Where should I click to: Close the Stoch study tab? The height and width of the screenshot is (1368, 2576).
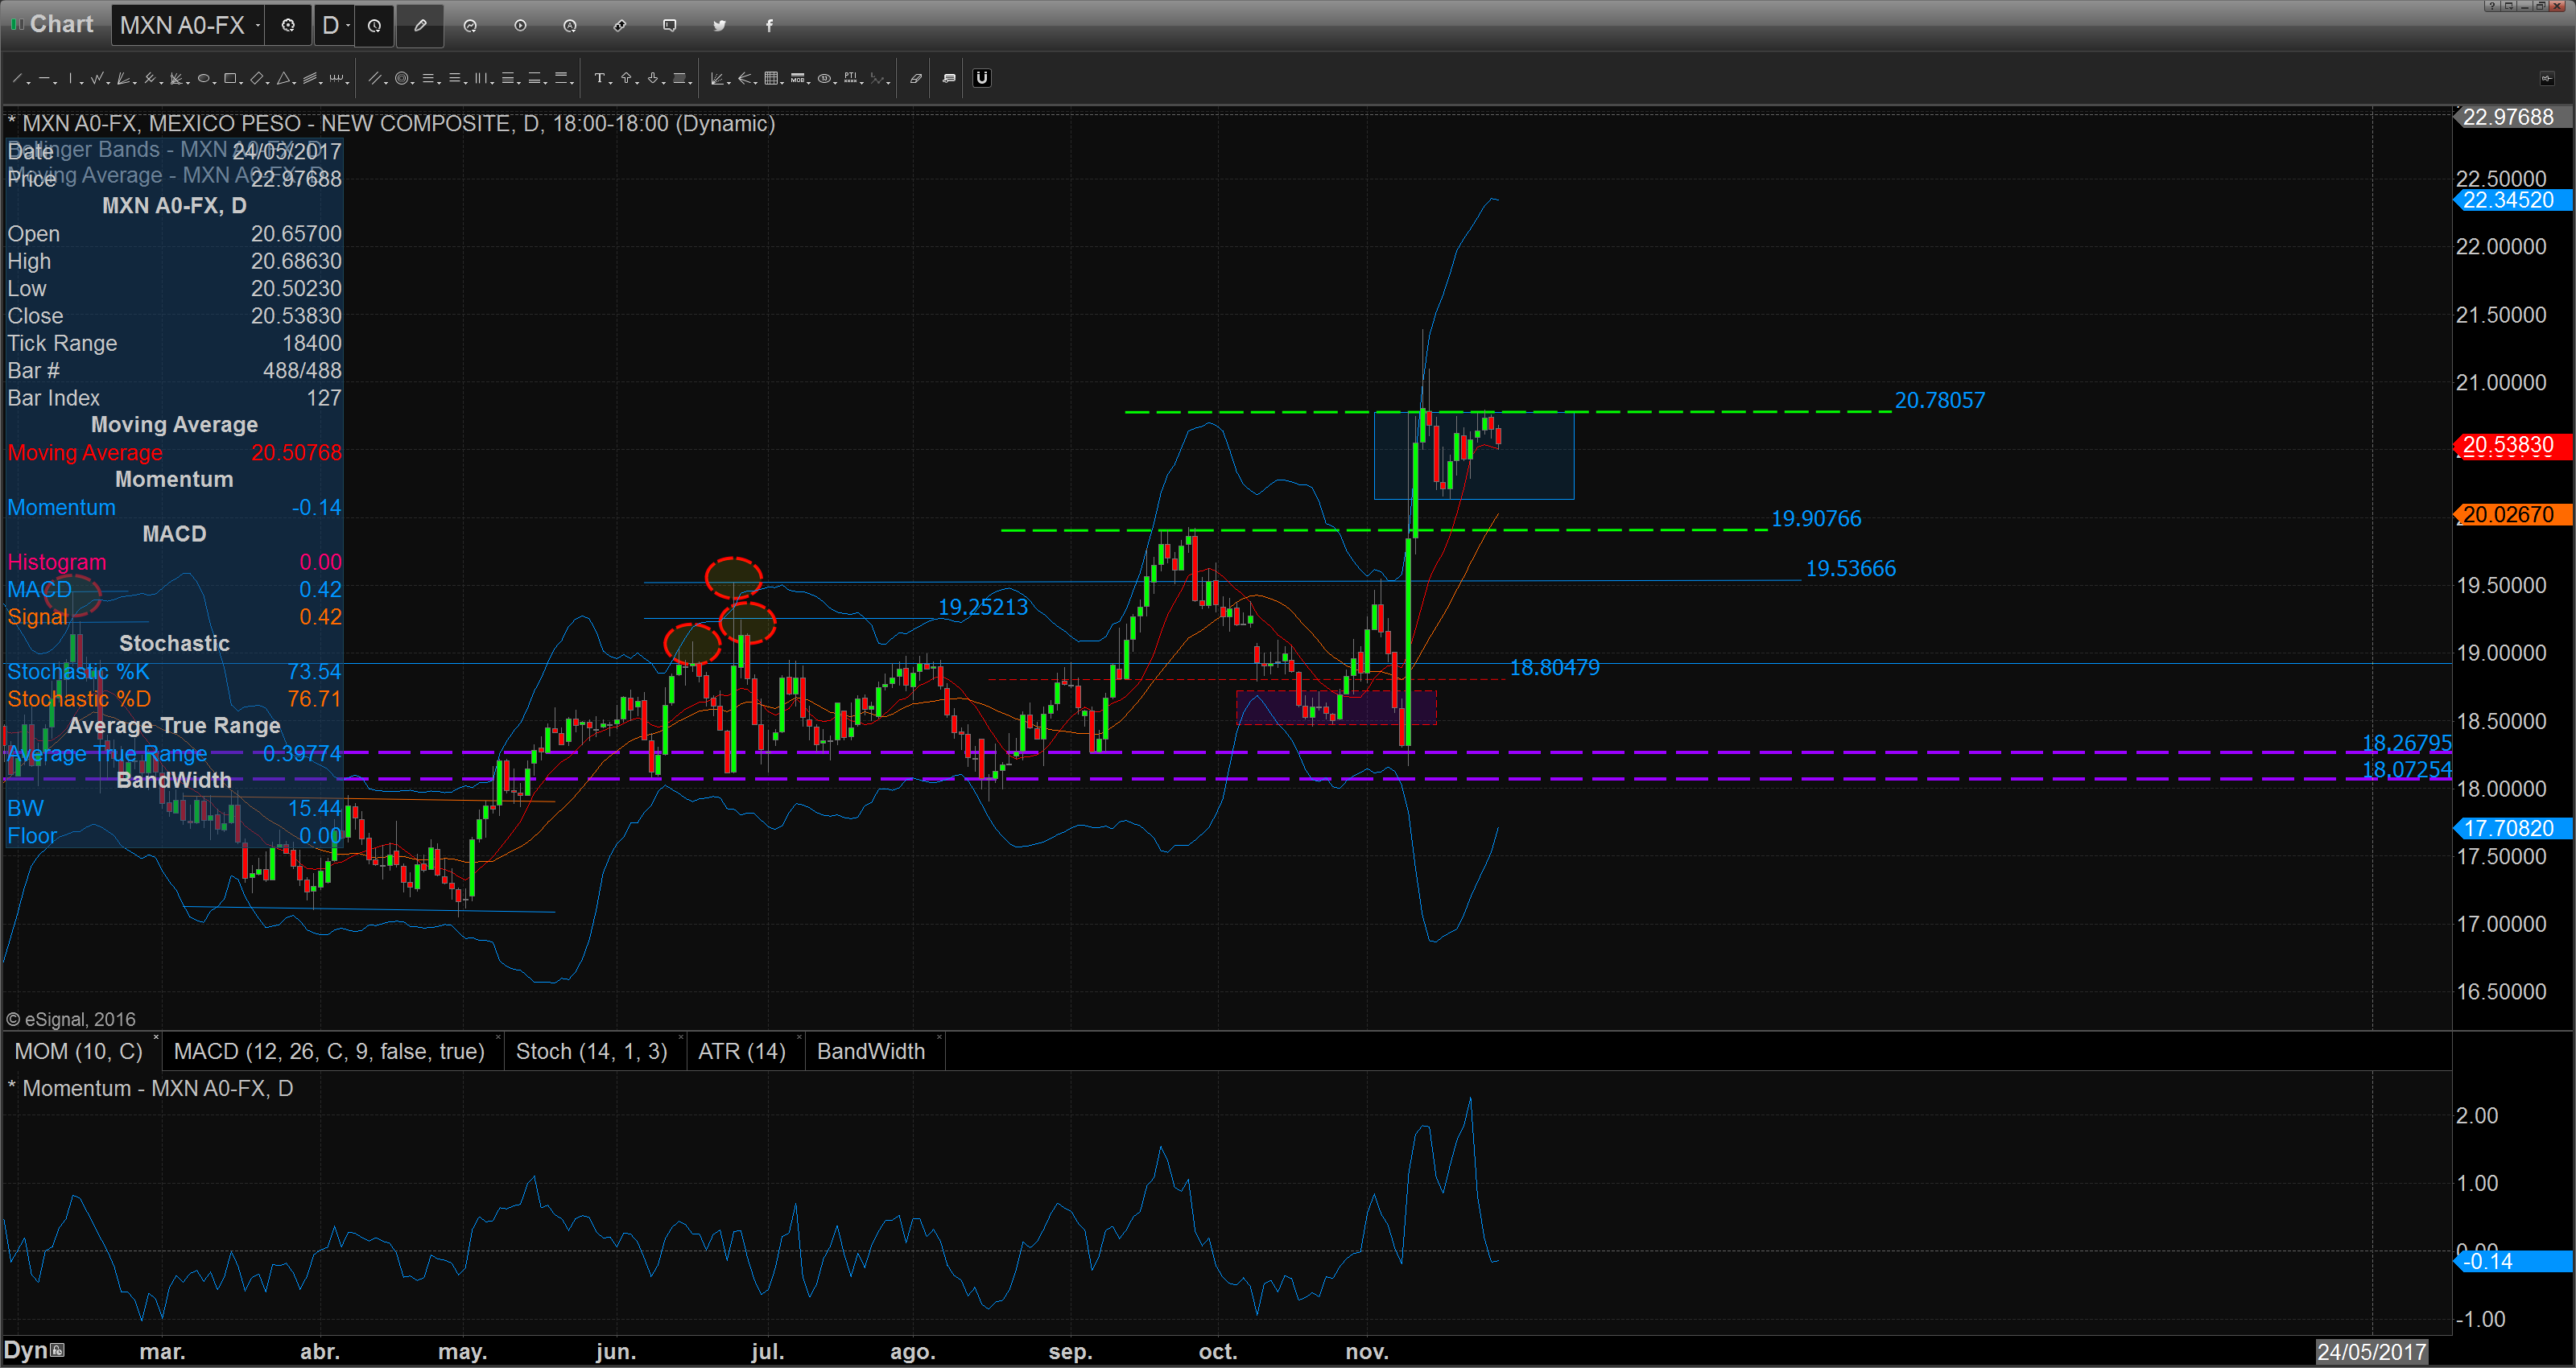[x=680, y=1037]
